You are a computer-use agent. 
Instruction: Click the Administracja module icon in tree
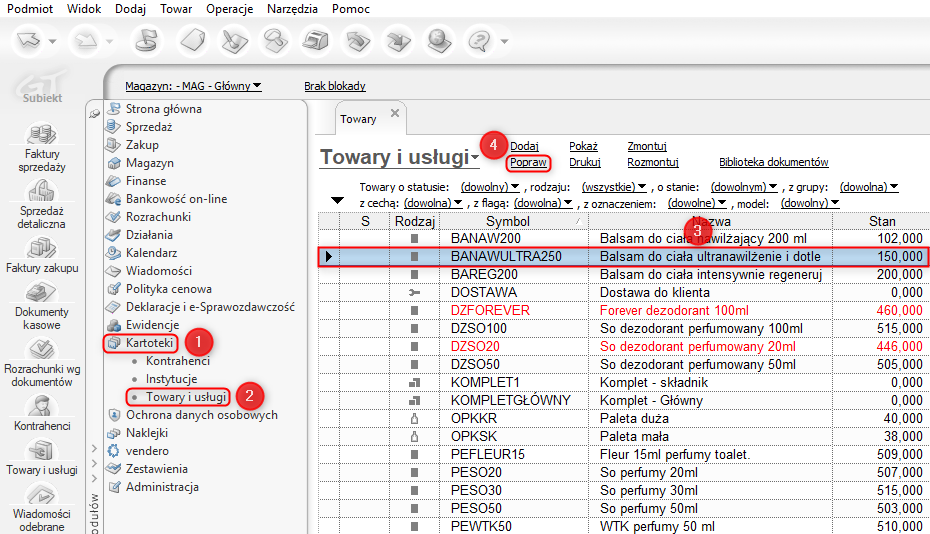[x=113, y=487]
